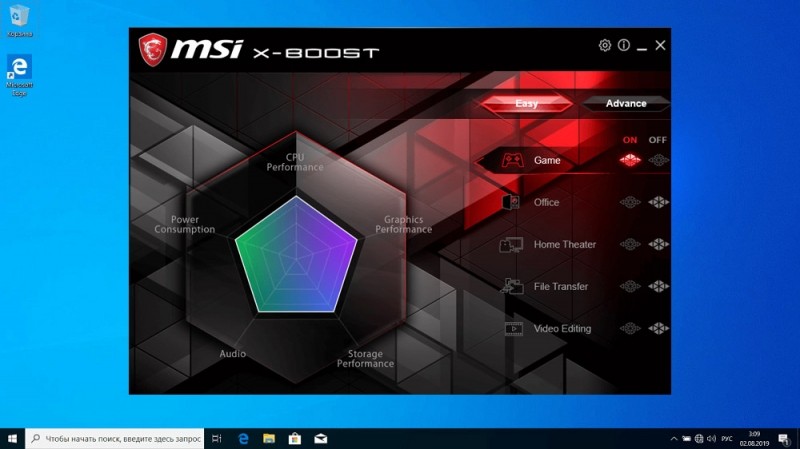Minimize the MSI X-Boost window

point(642,49)
